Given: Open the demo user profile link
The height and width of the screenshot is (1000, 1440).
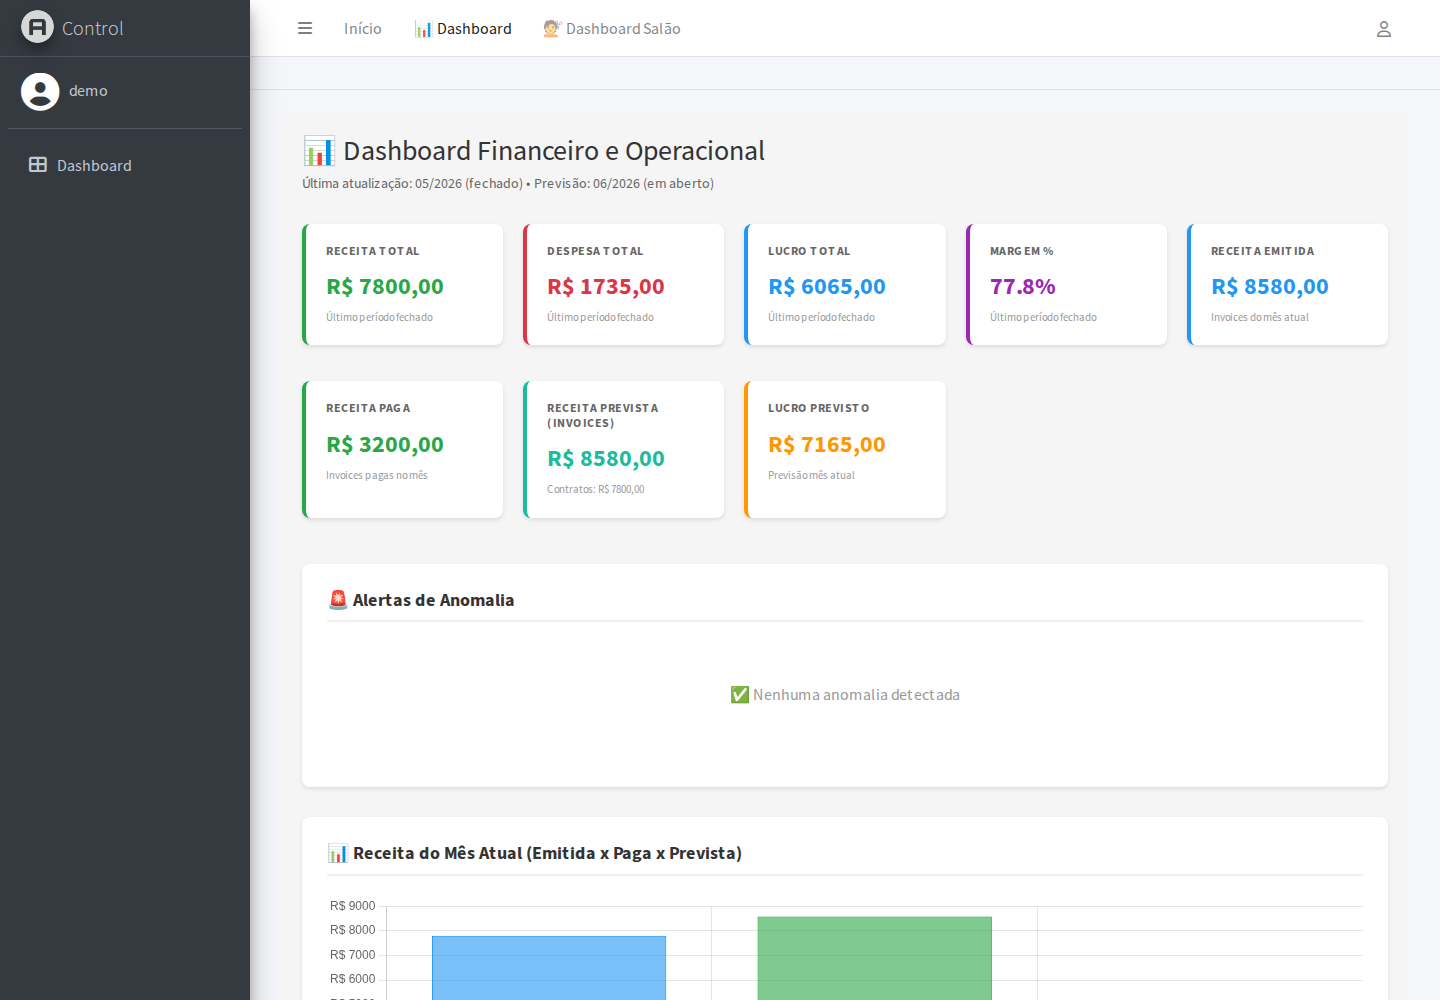Looking at the screenshot, I should pos(88,91).
